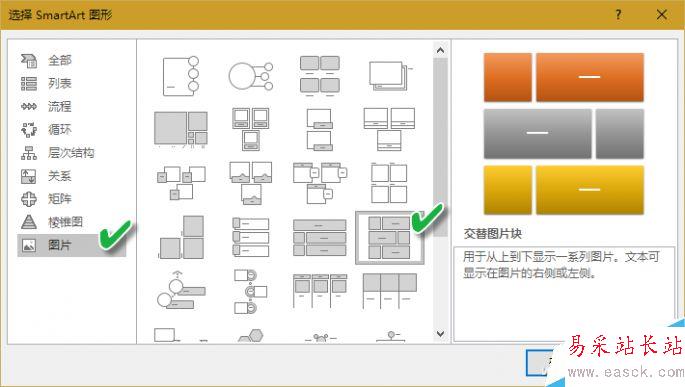The image size is (685, 387).
Task: Select the 交替图片块 alternating picture blocks layout
Action: click(x=390, y=238)
